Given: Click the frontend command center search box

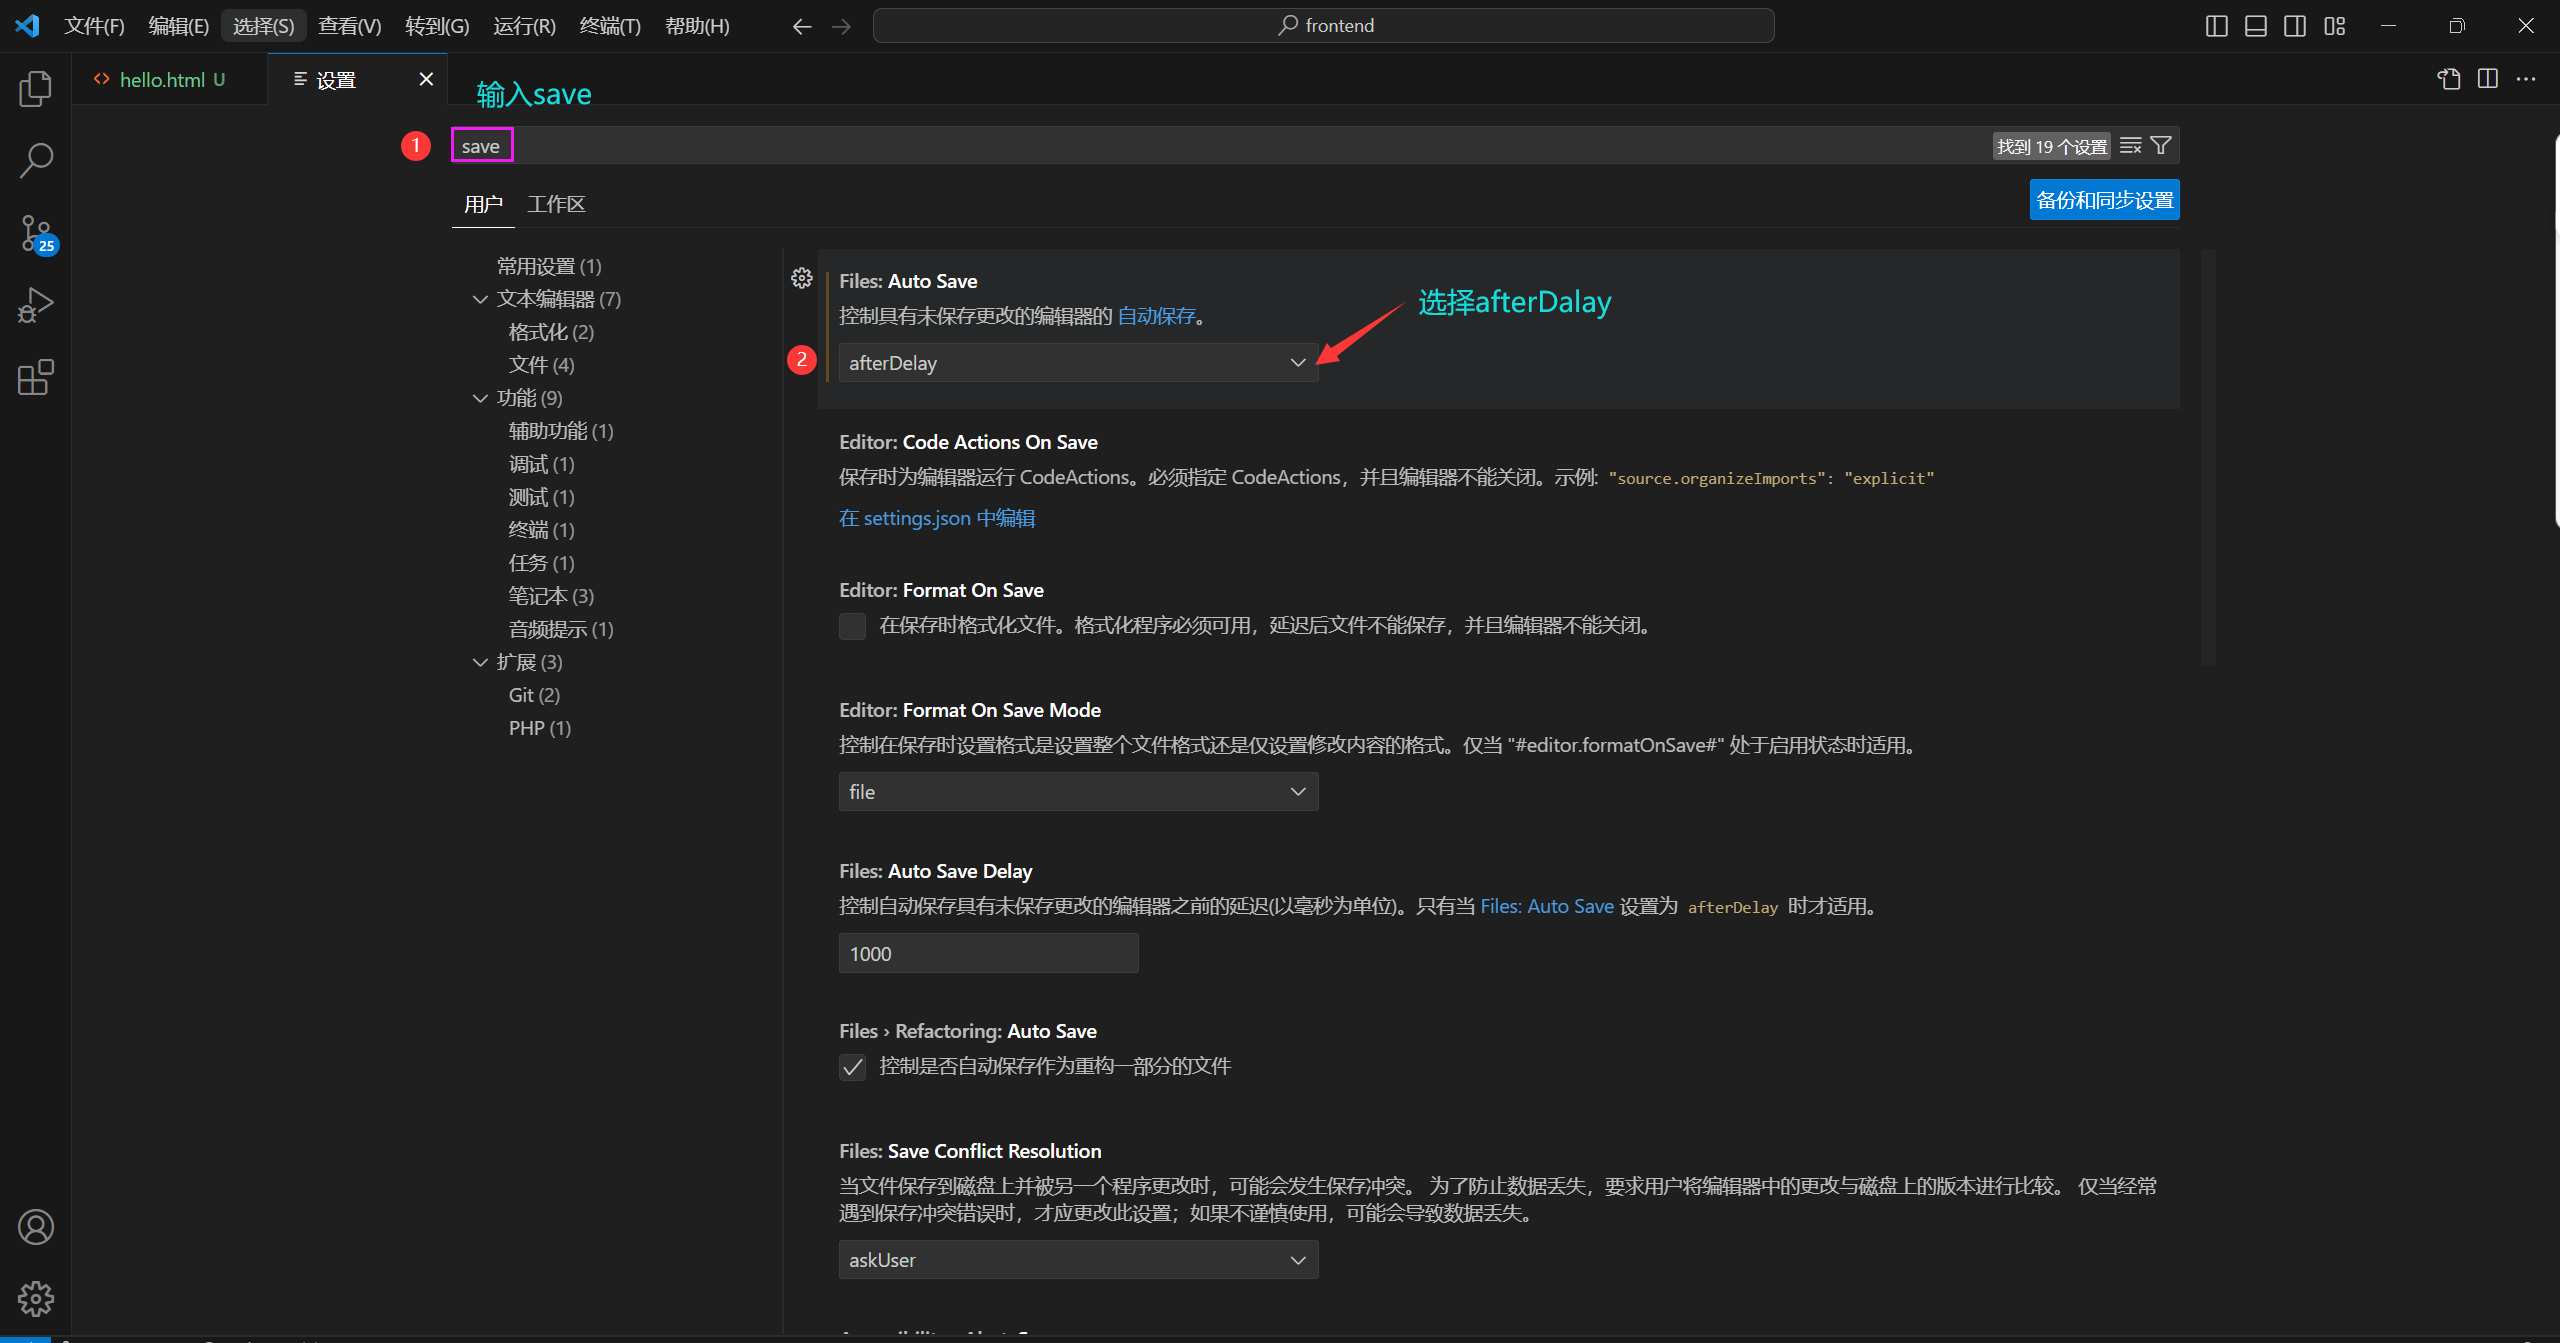Looking at the screenshot, I should pyautogui.click(x=1324, y=26).
